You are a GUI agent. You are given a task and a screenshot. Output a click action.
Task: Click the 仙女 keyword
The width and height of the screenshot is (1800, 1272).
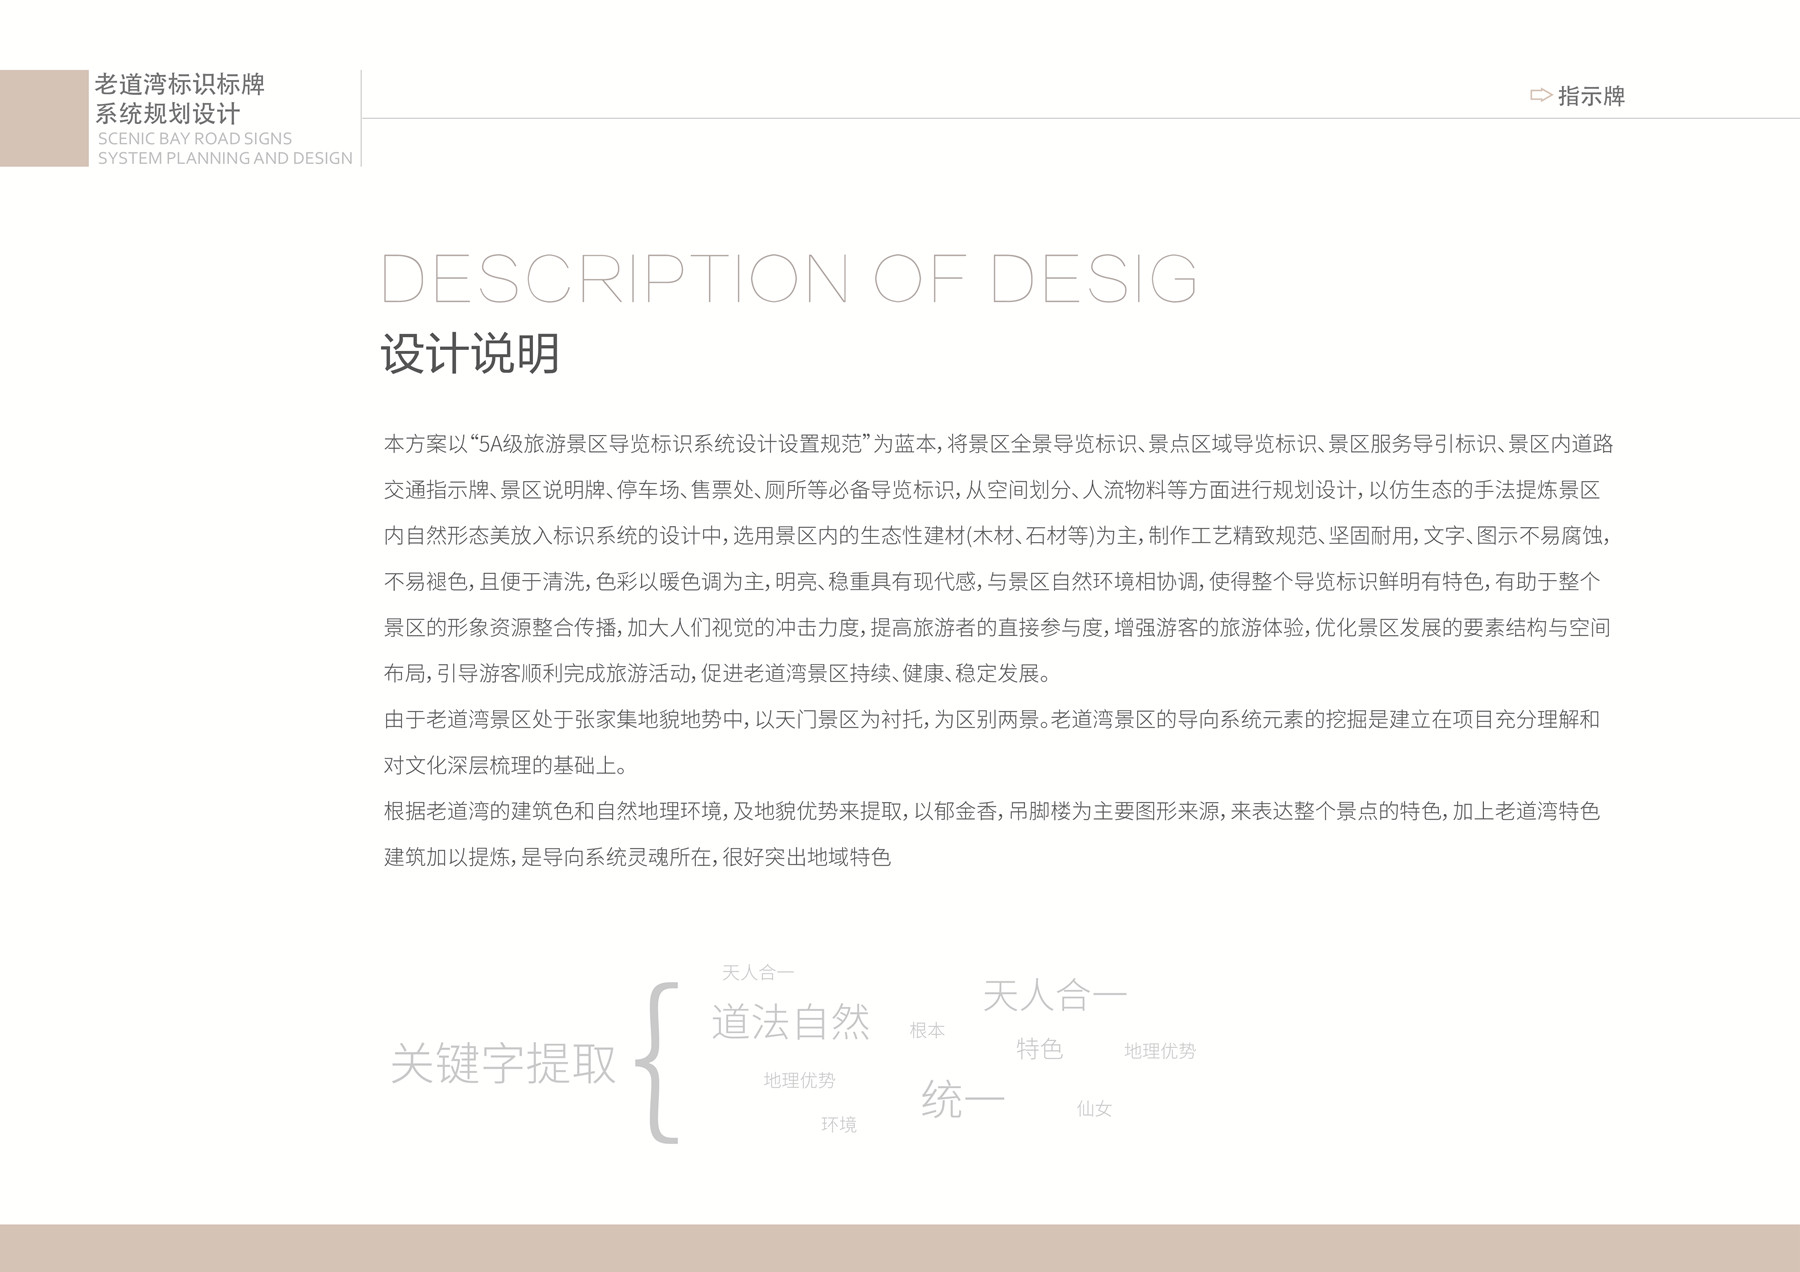pyautogui.click(x=1094, y=1109)
